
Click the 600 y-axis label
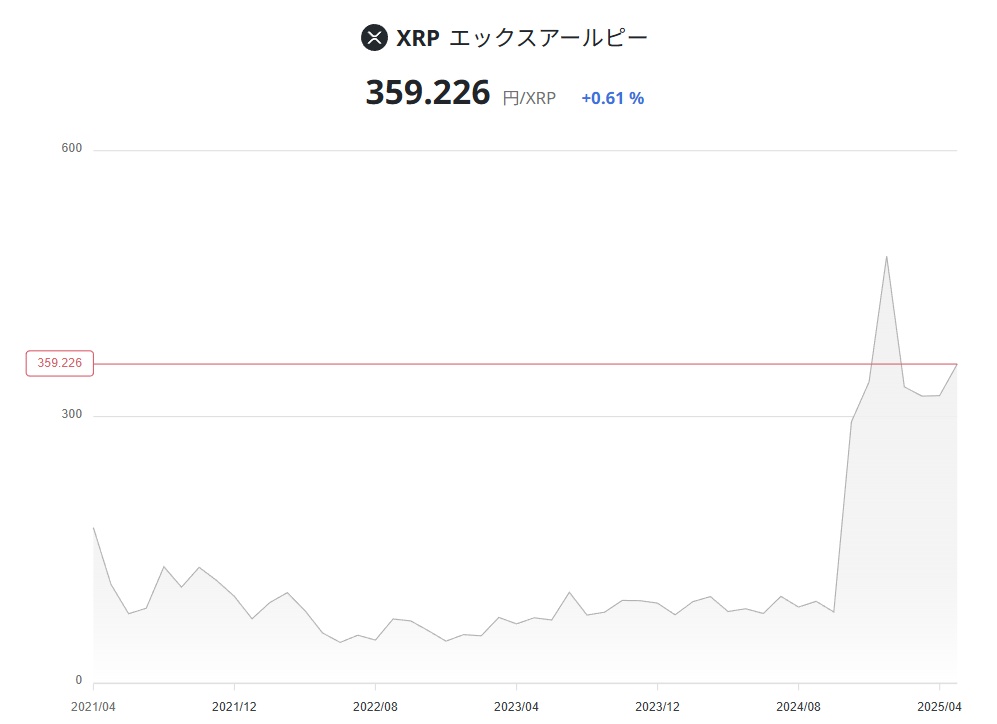tap(72, 148)
